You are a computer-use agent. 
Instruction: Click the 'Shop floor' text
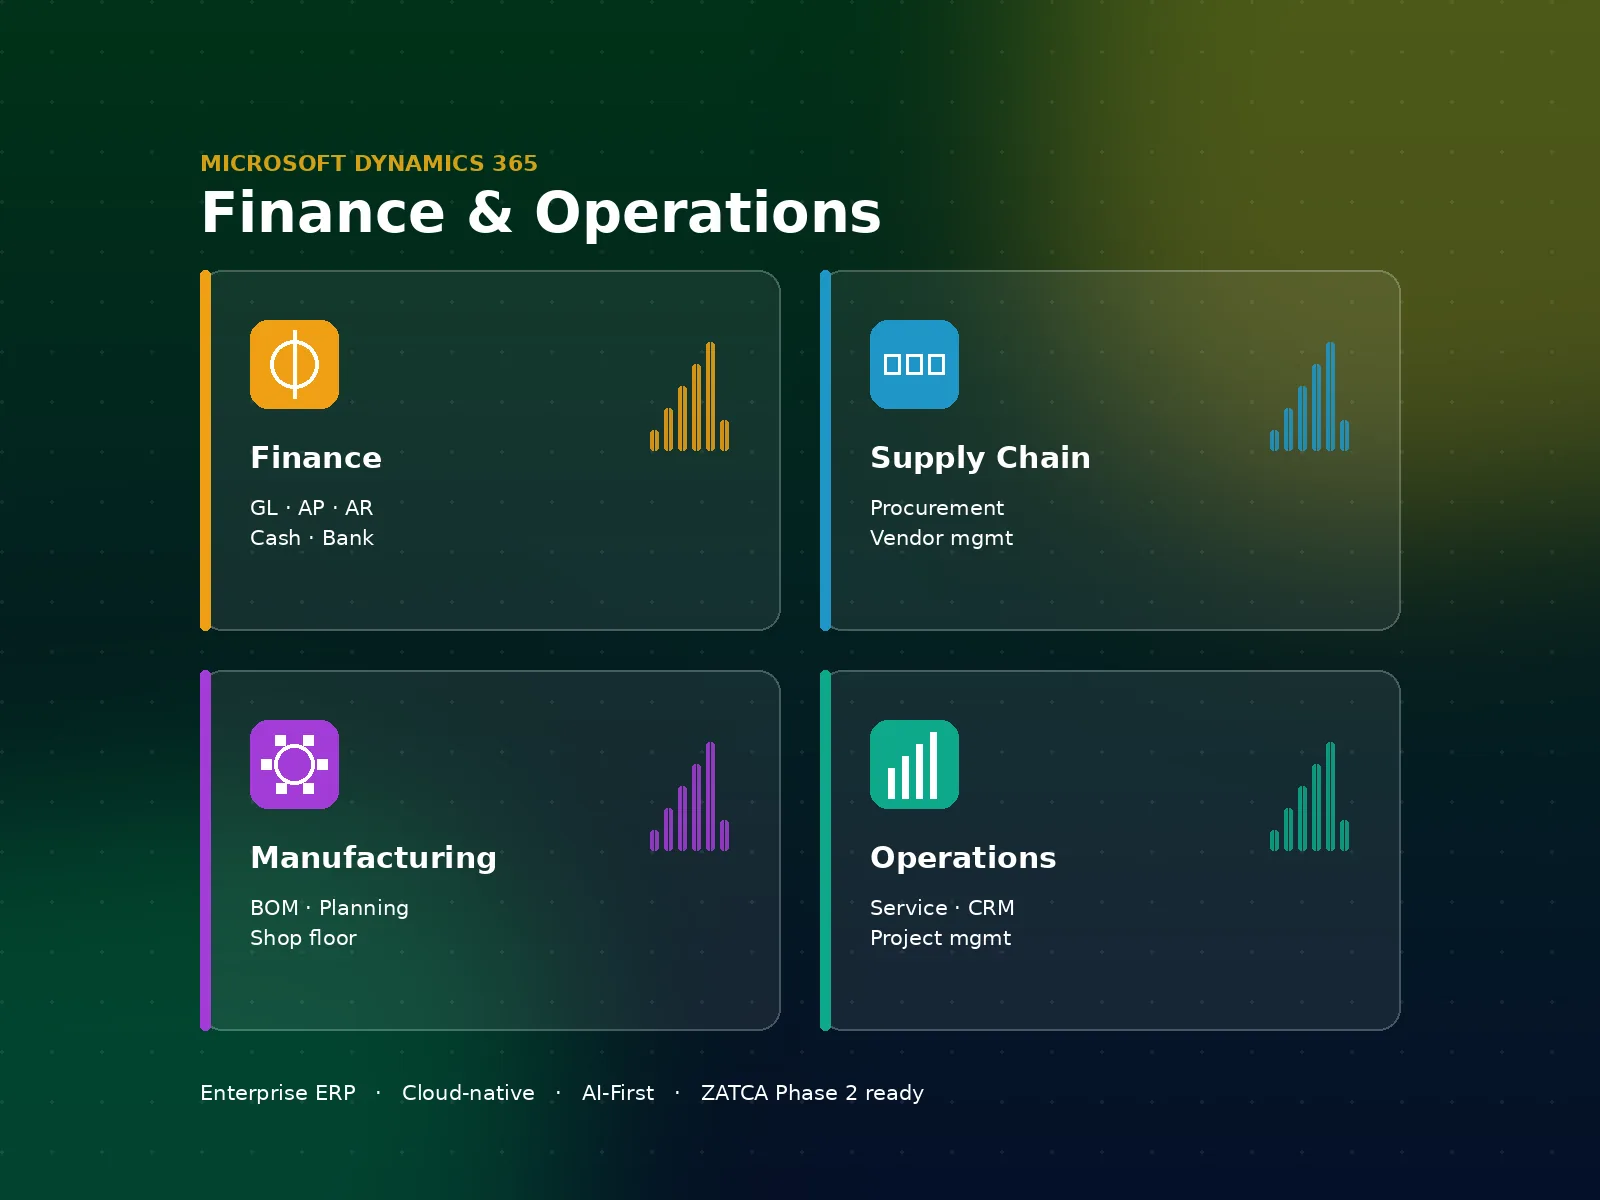point(303,938)
